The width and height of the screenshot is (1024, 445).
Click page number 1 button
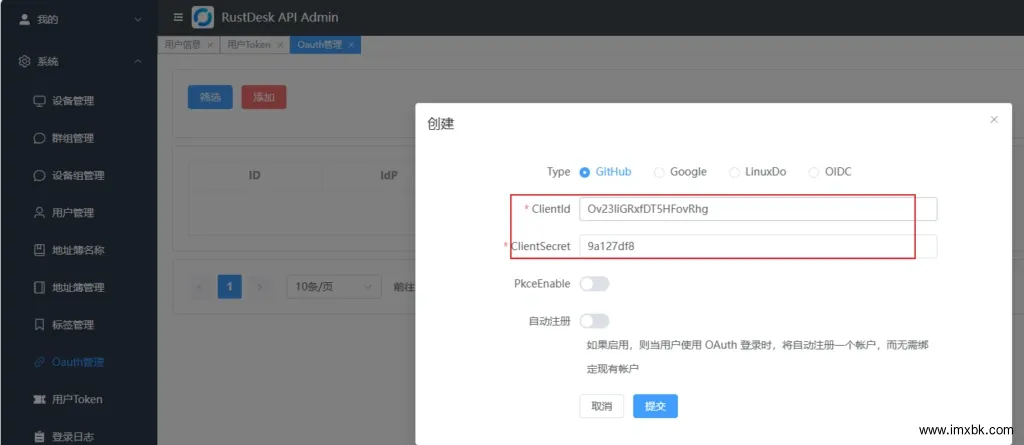230,286
